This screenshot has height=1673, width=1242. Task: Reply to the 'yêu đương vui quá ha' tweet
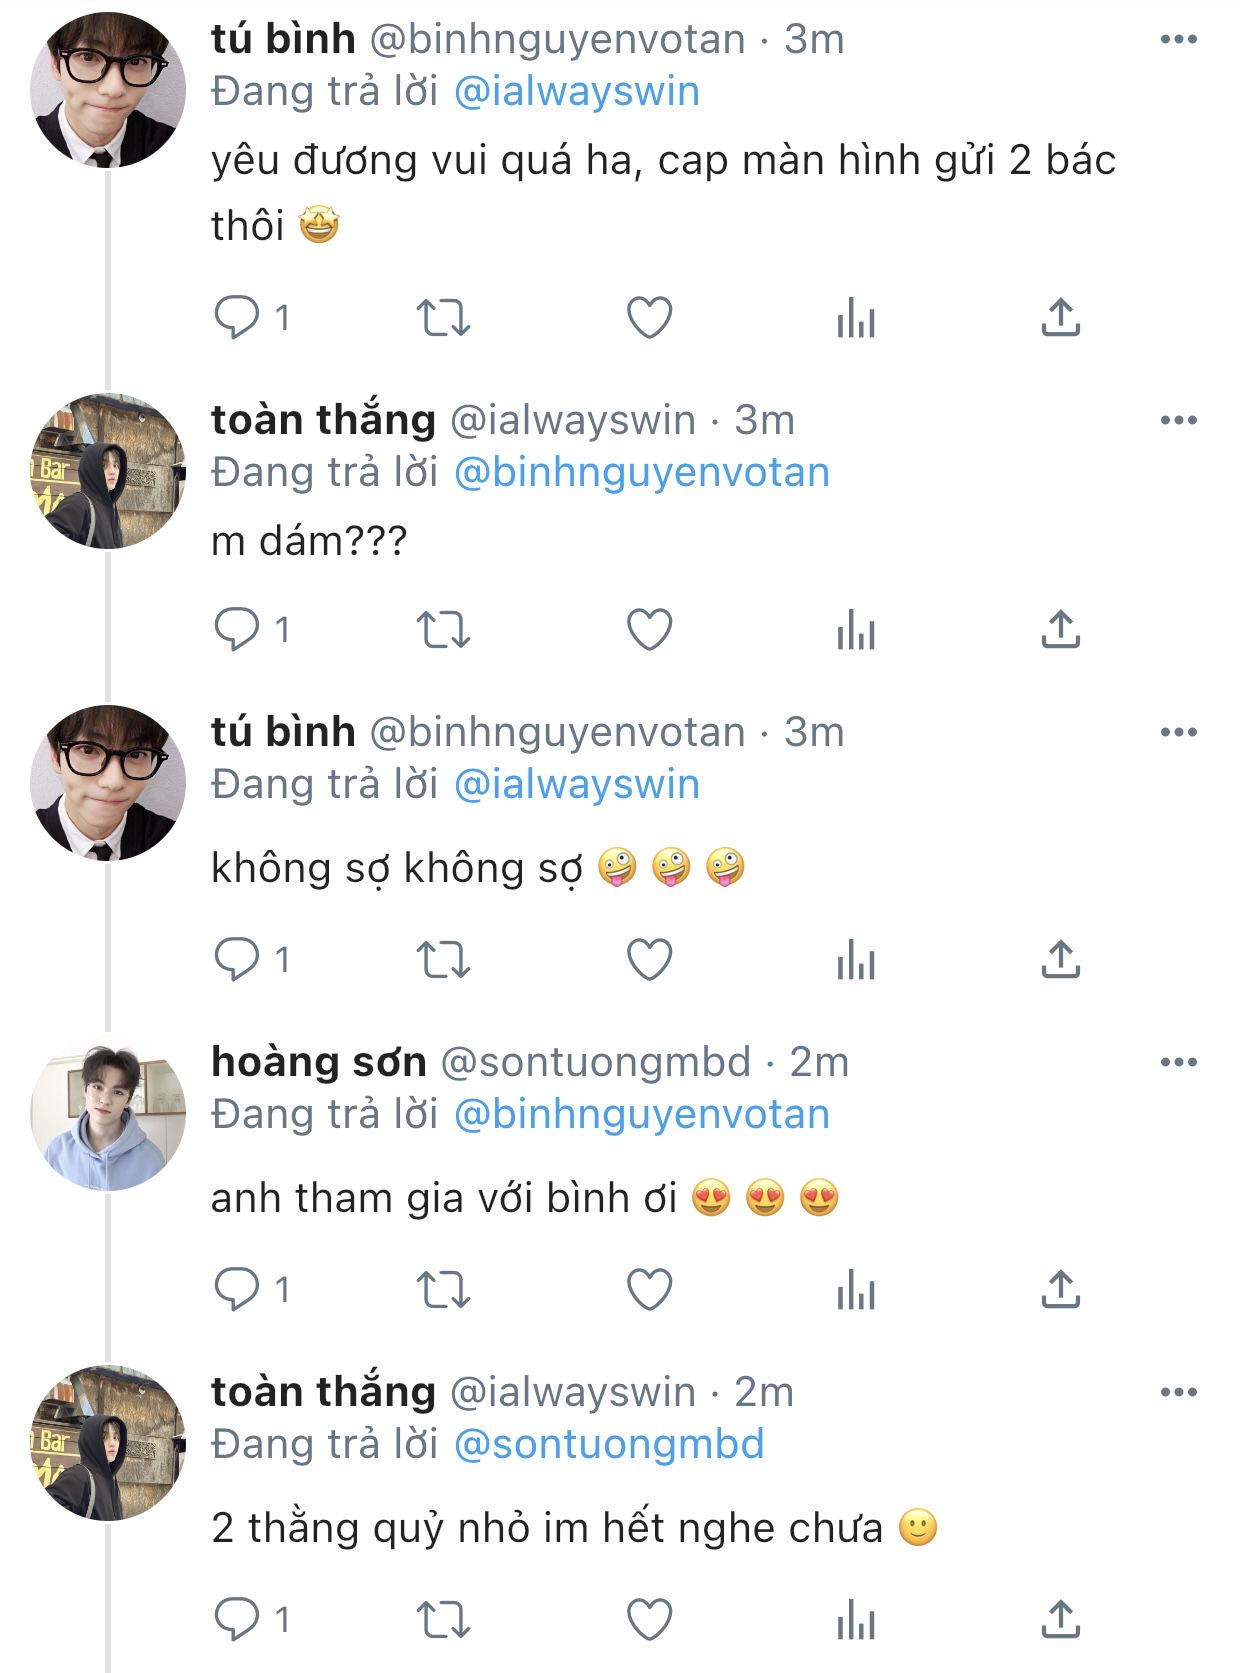coord(237,319)
